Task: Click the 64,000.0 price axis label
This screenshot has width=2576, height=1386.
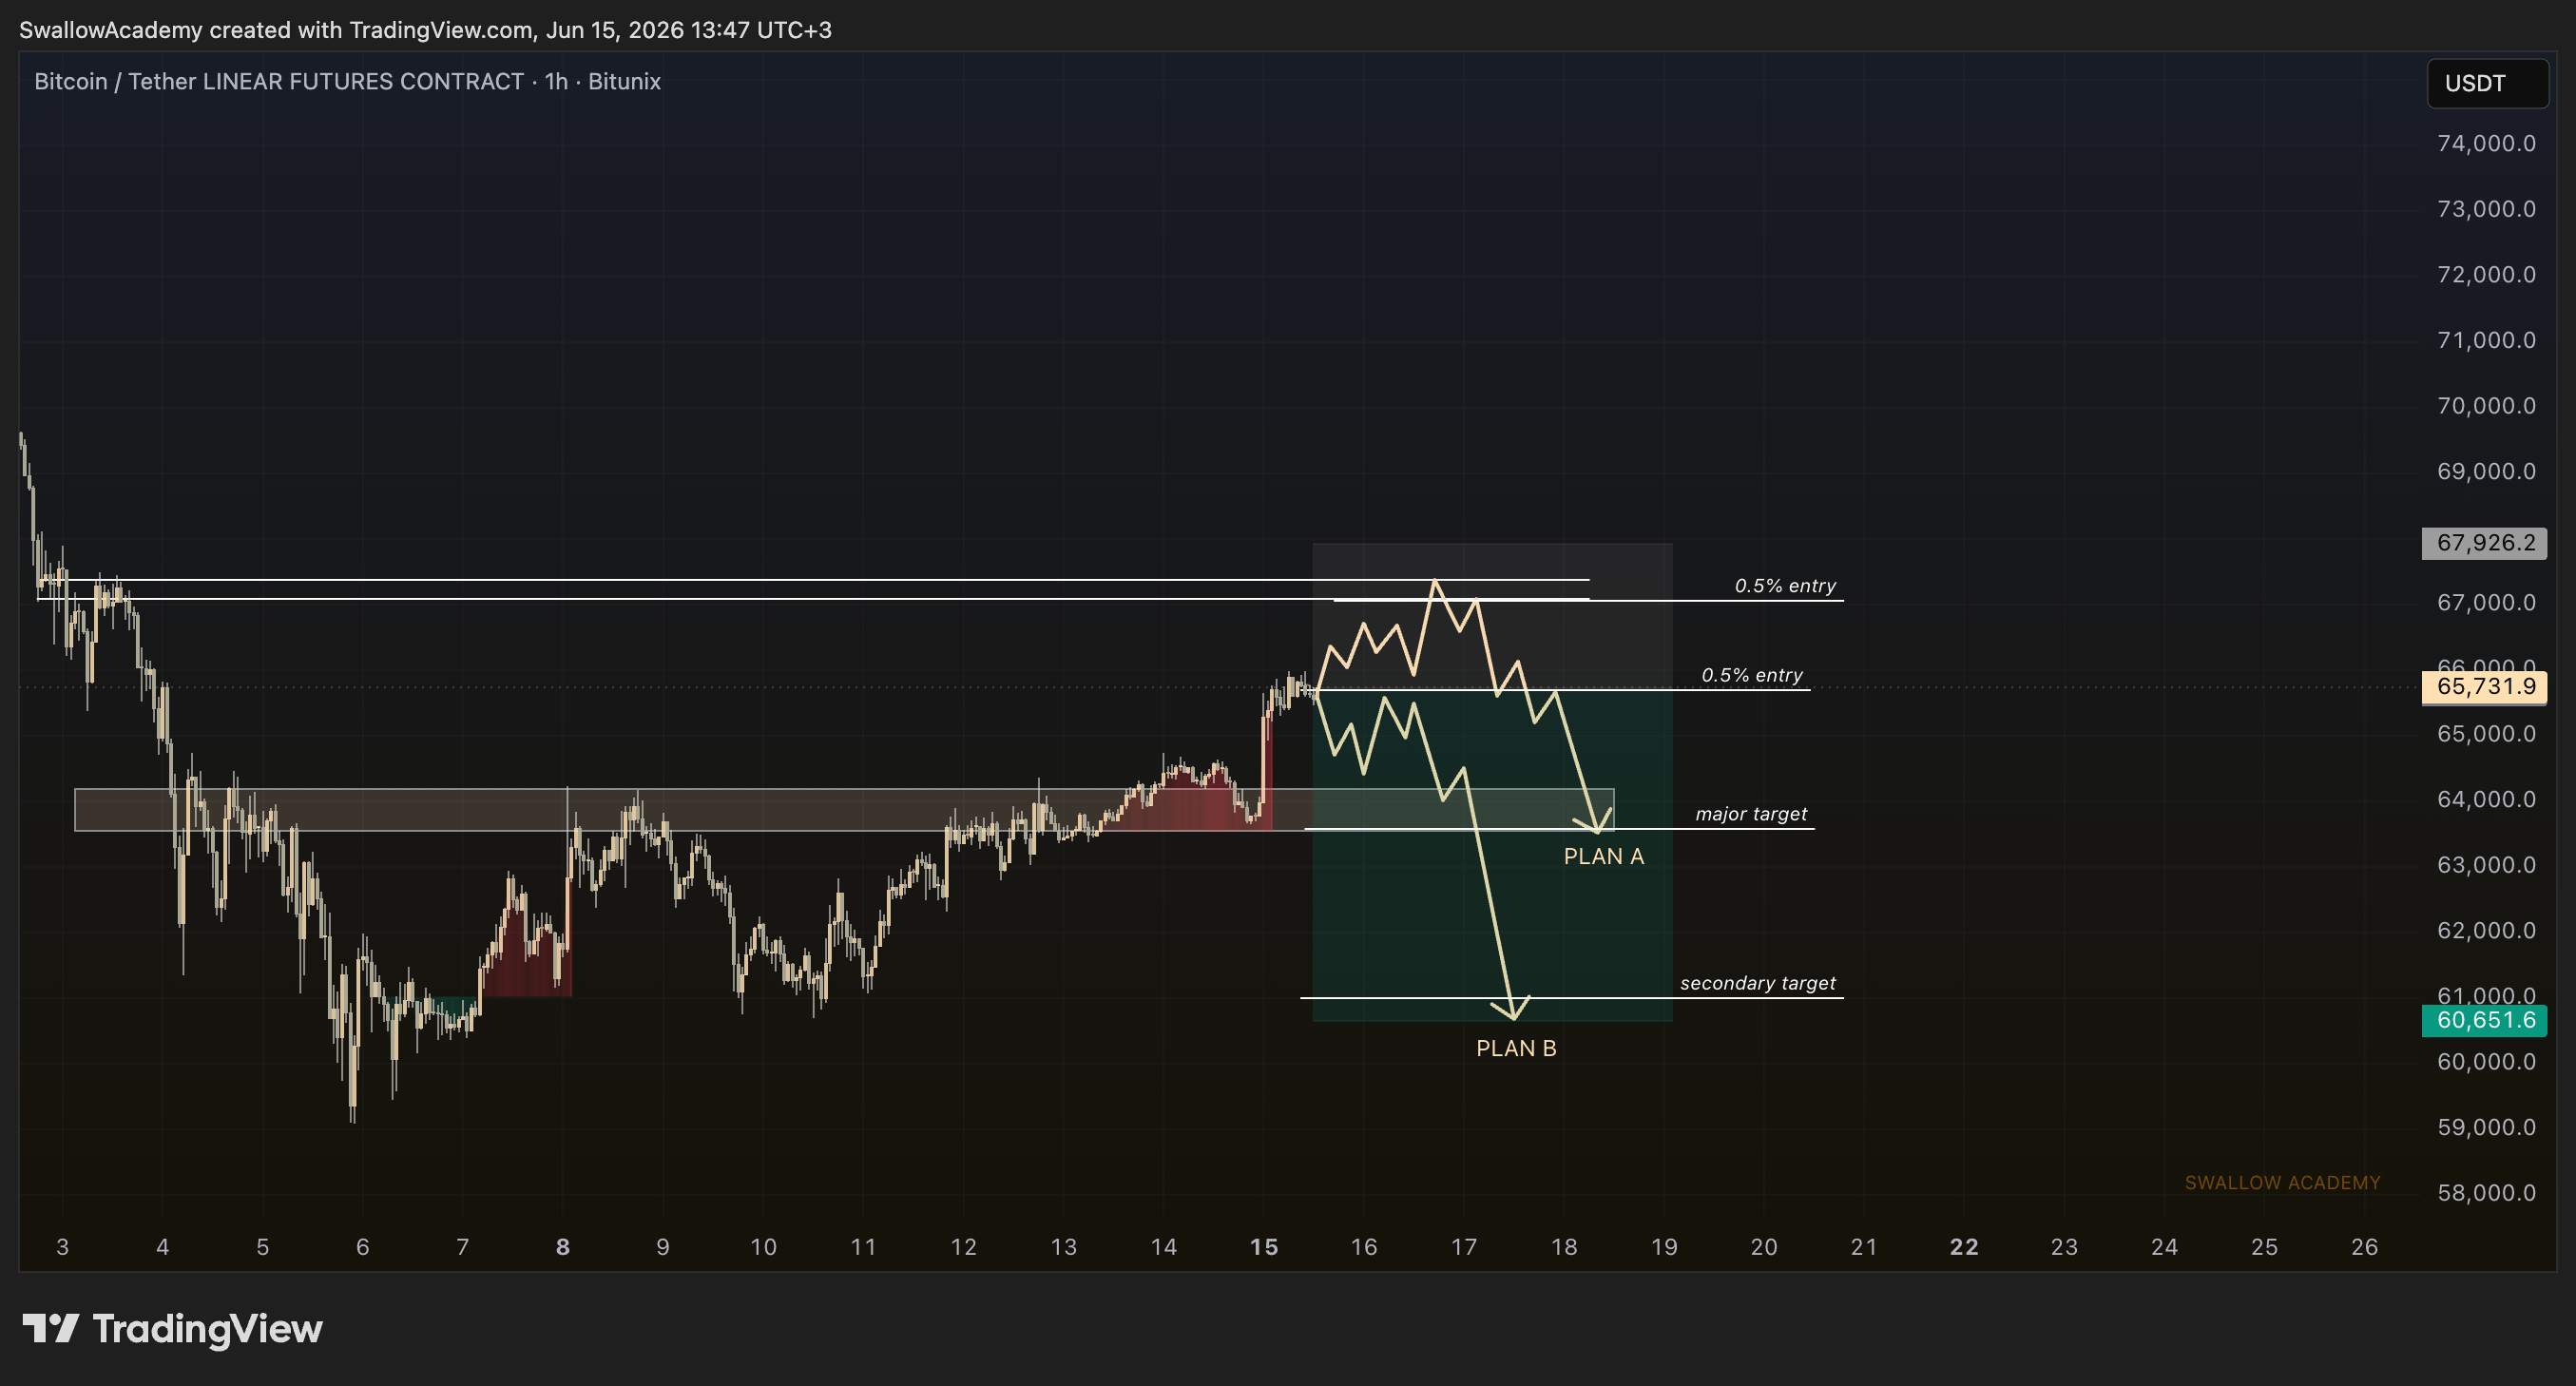Action: 2486,799
